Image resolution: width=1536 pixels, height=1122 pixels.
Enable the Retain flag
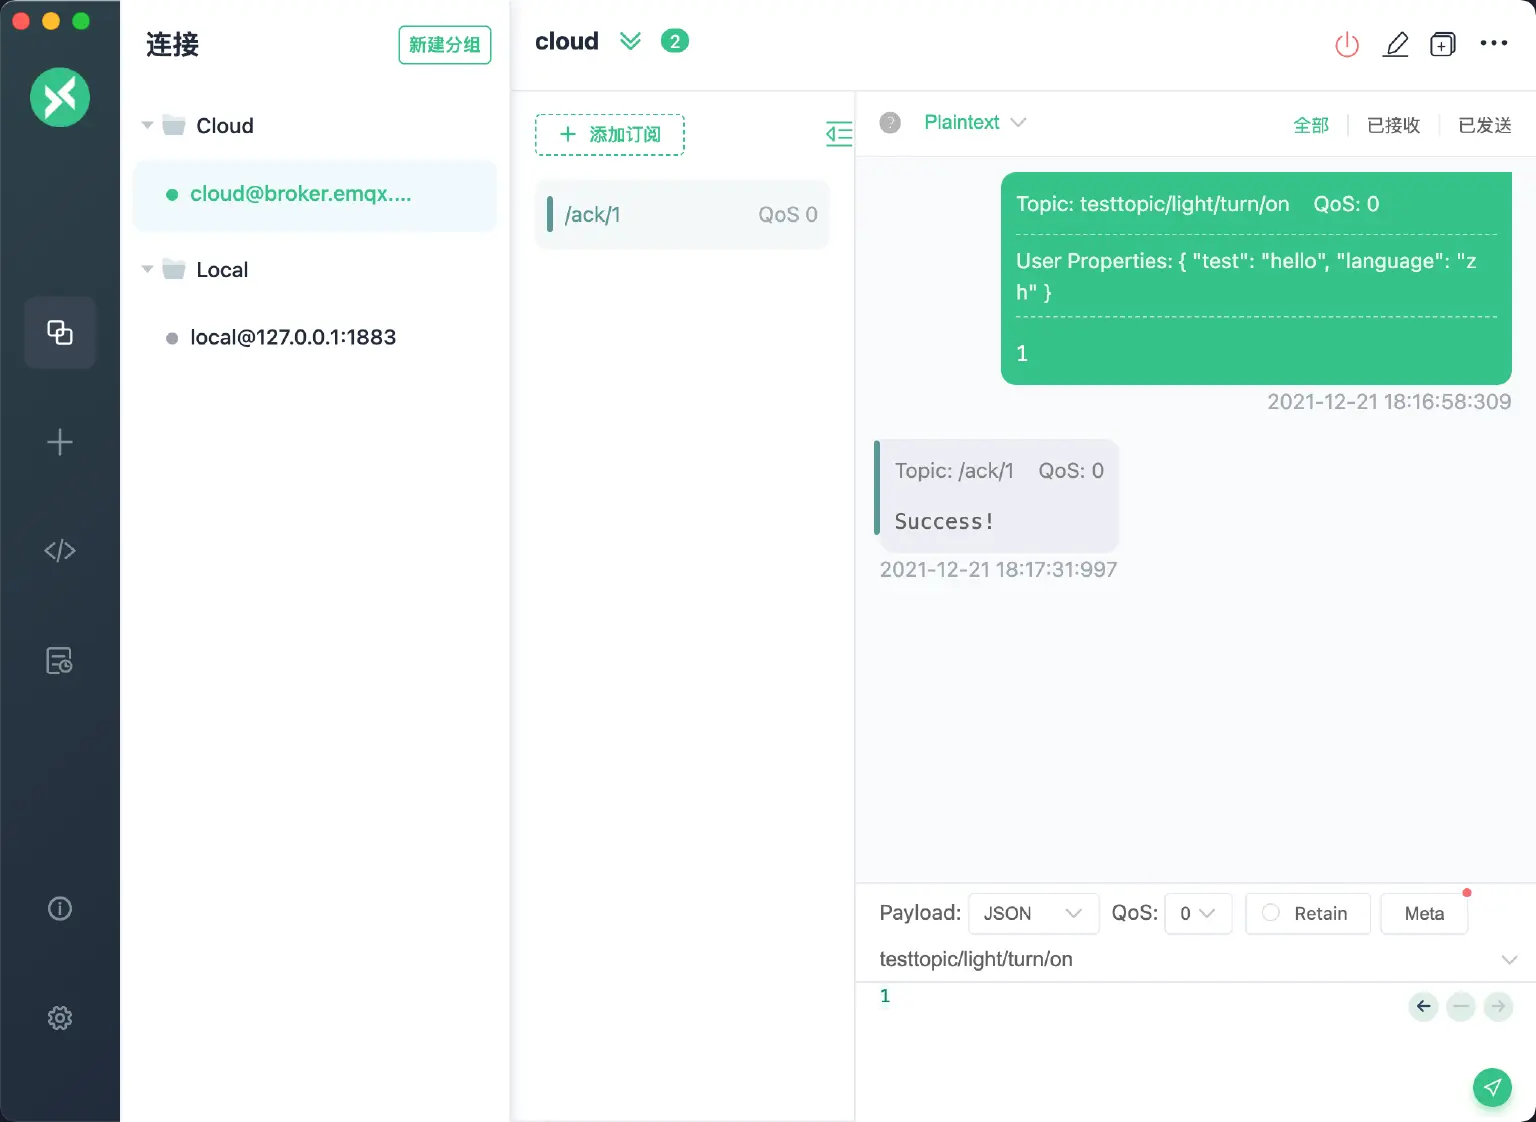point(1271,913)
